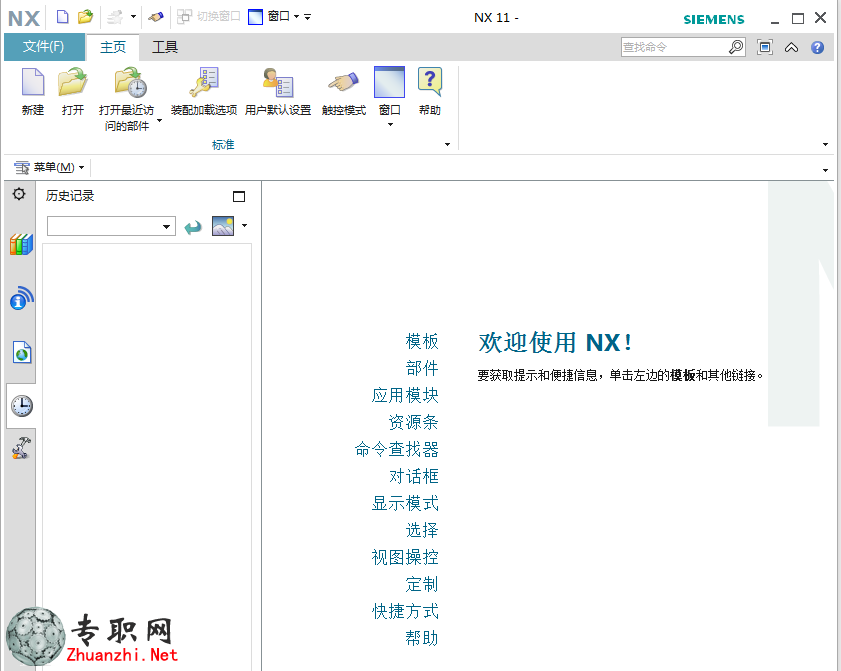This screenshot has height=671, width=841.
Task: Click the Shortcuts (快捷方式) link
Action: coord(405,611)
